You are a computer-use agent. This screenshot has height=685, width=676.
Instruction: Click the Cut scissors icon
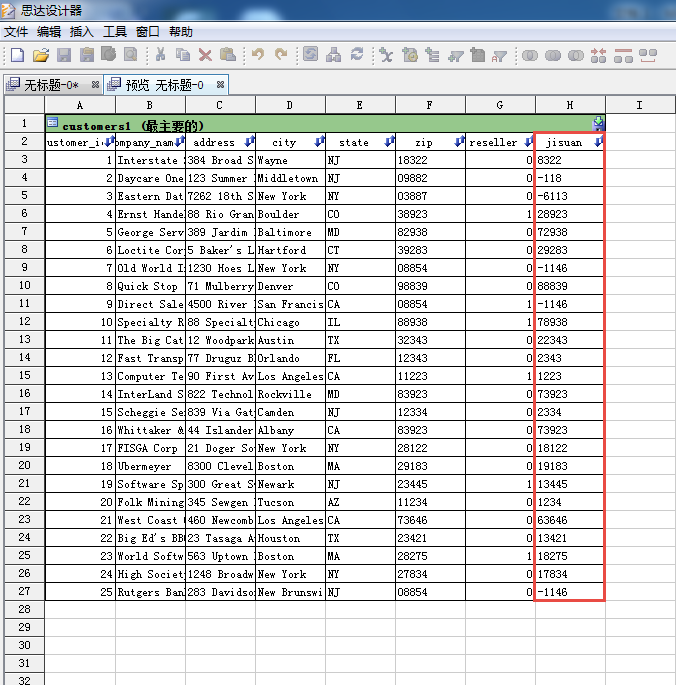click(160, 55)
